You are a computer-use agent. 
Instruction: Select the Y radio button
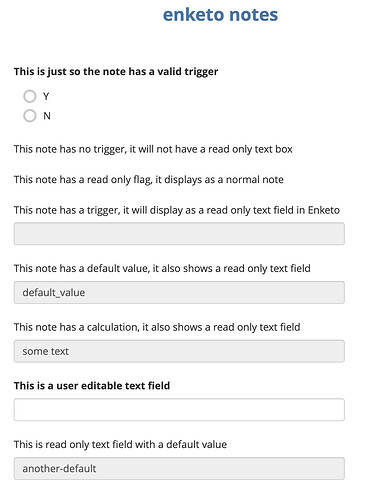point(30,96)
